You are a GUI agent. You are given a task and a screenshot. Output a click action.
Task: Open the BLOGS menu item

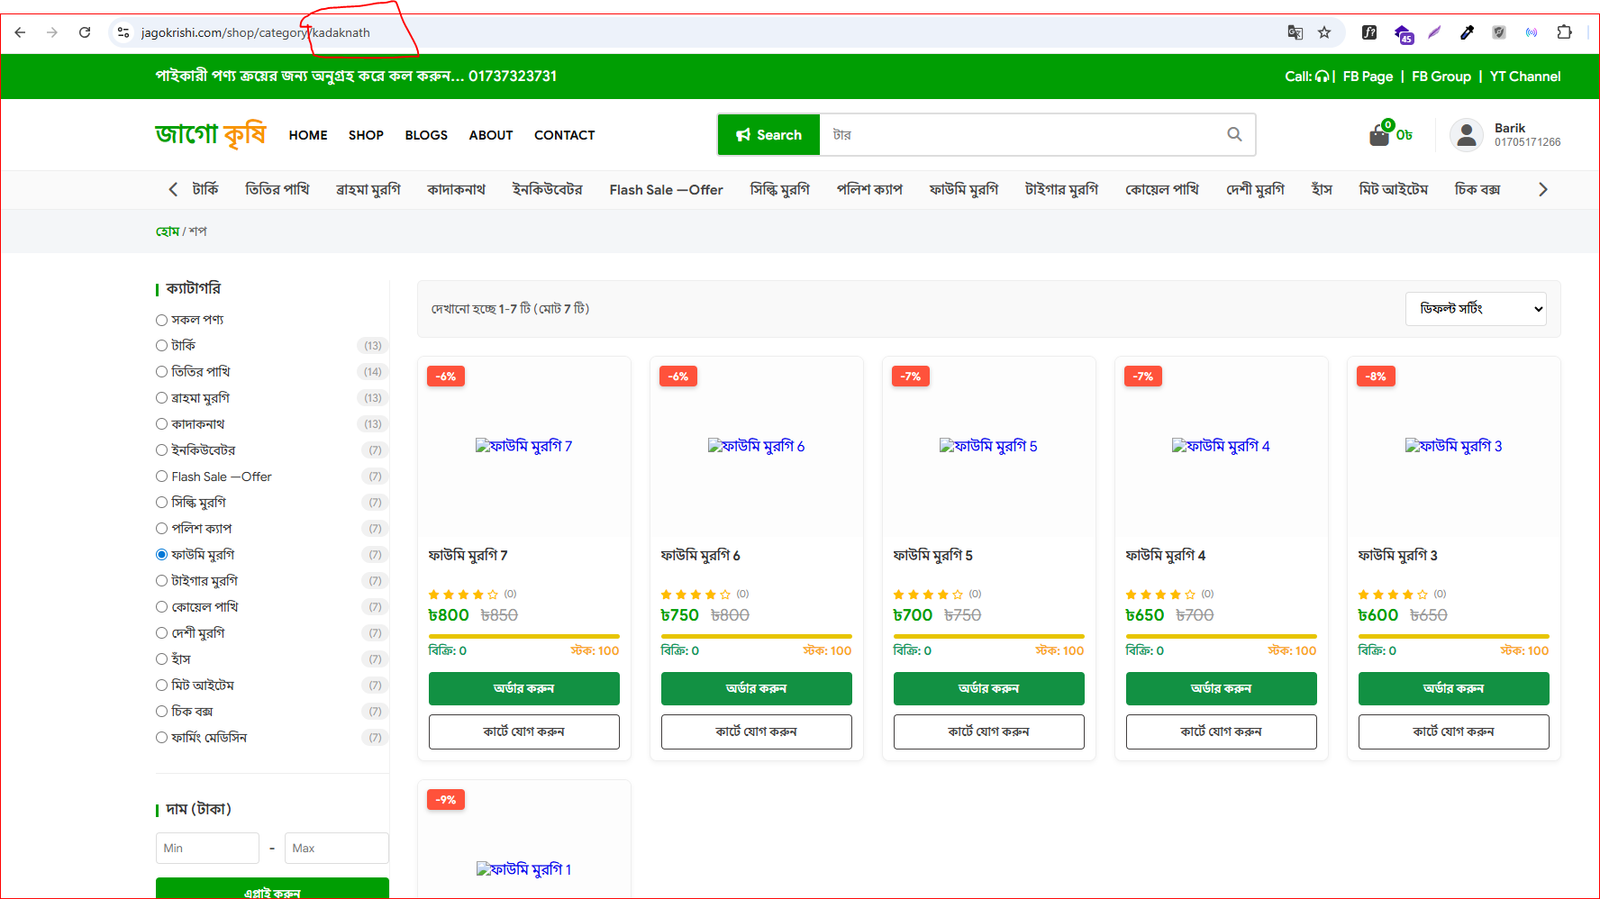pyautogui.click(x=426, y=135)
